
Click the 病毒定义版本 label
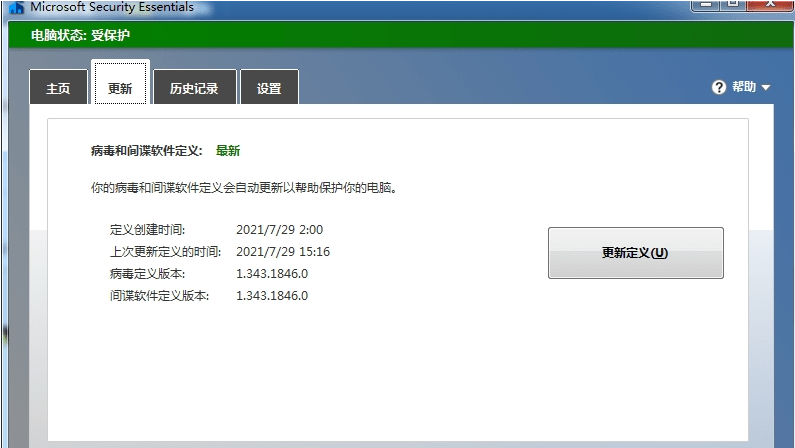coord(148,274)
